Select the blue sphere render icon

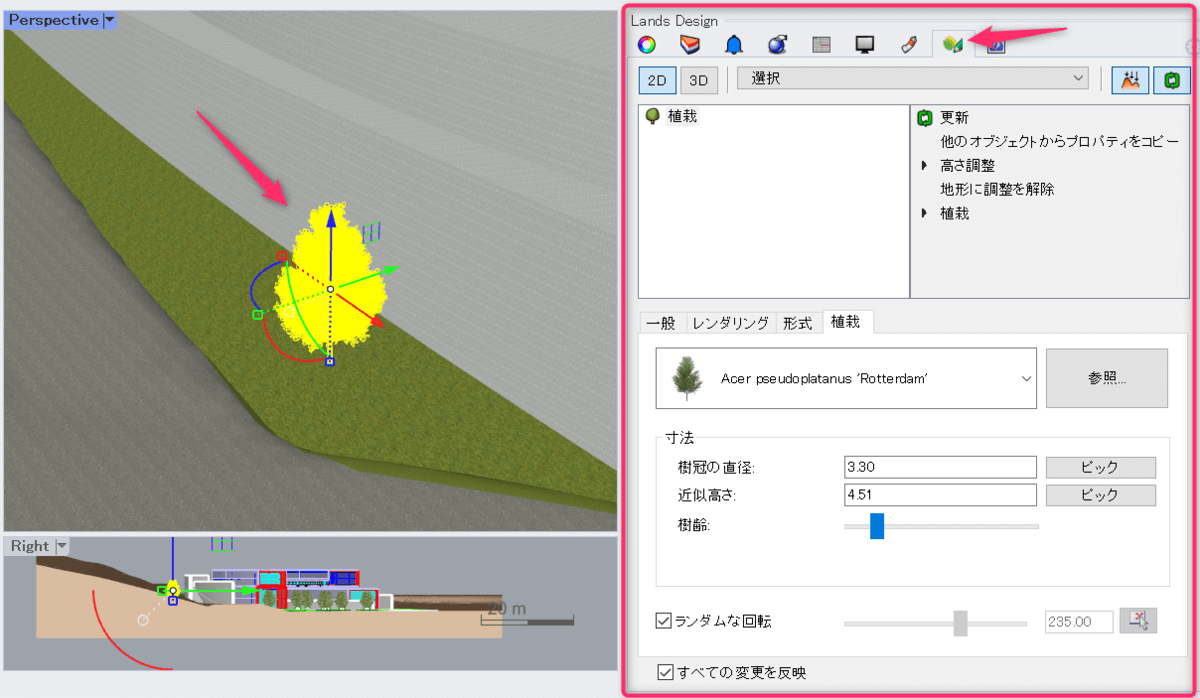coord(777,45)
